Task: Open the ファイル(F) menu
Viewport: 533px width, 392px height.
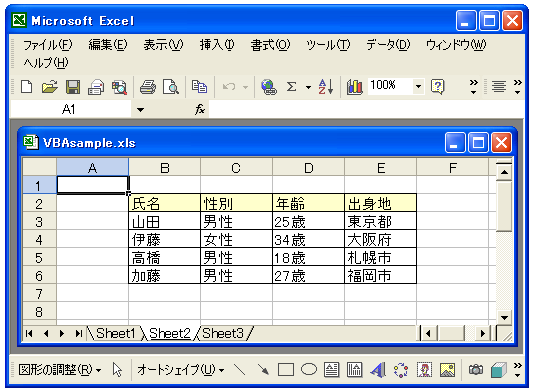Action: [48, 45]
